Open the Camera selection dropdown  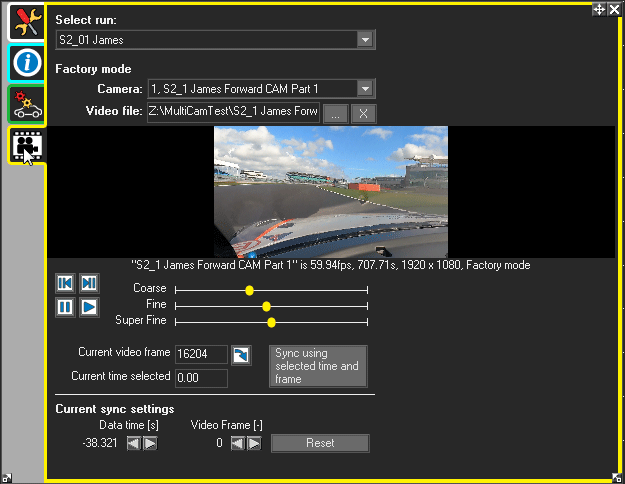pyautogui.click(x=366, y=89)
